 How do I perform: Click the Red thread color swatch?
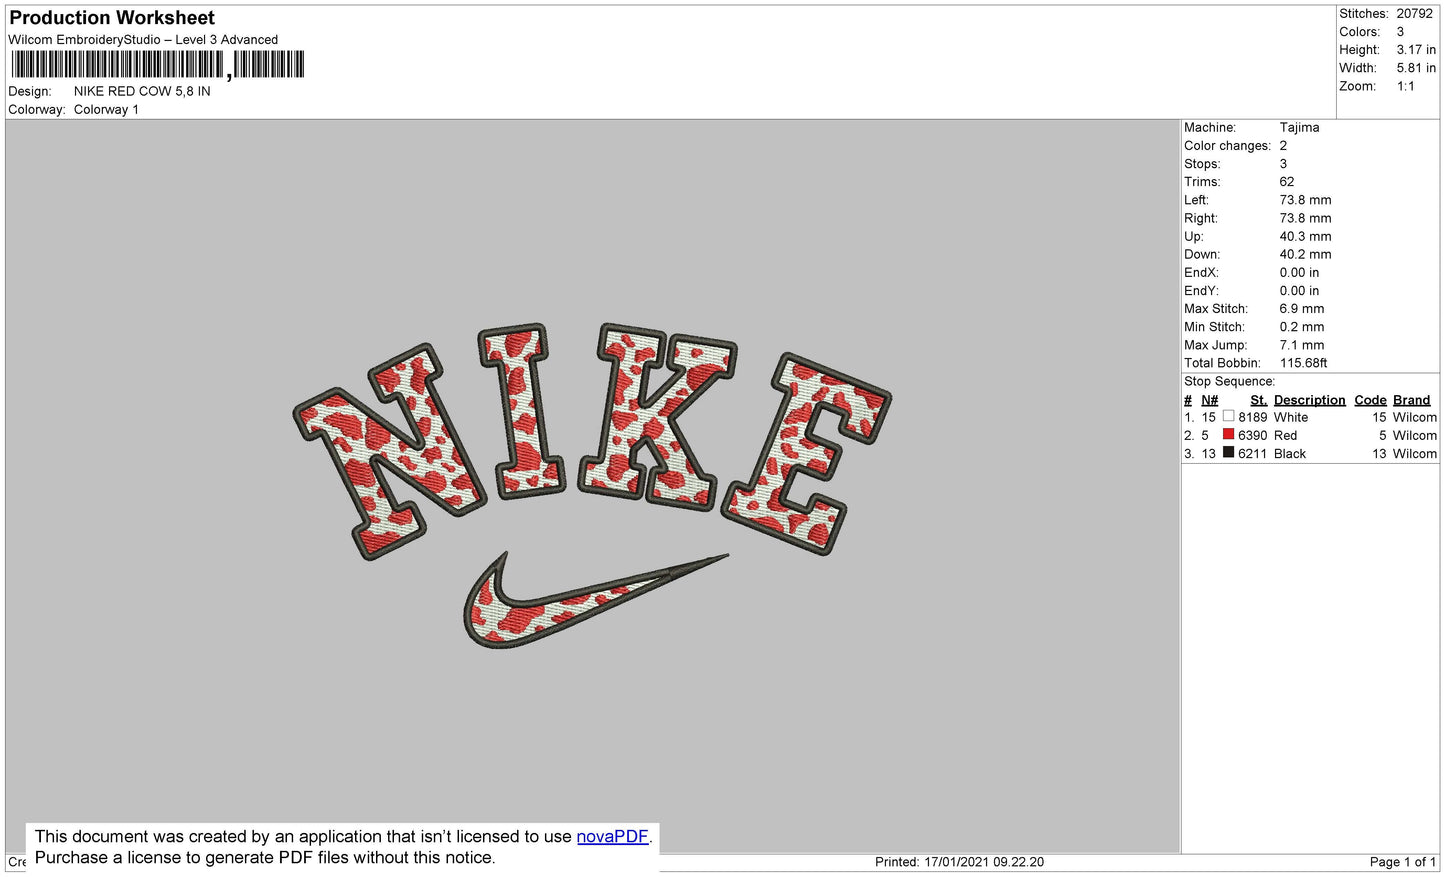[1228, 434]
